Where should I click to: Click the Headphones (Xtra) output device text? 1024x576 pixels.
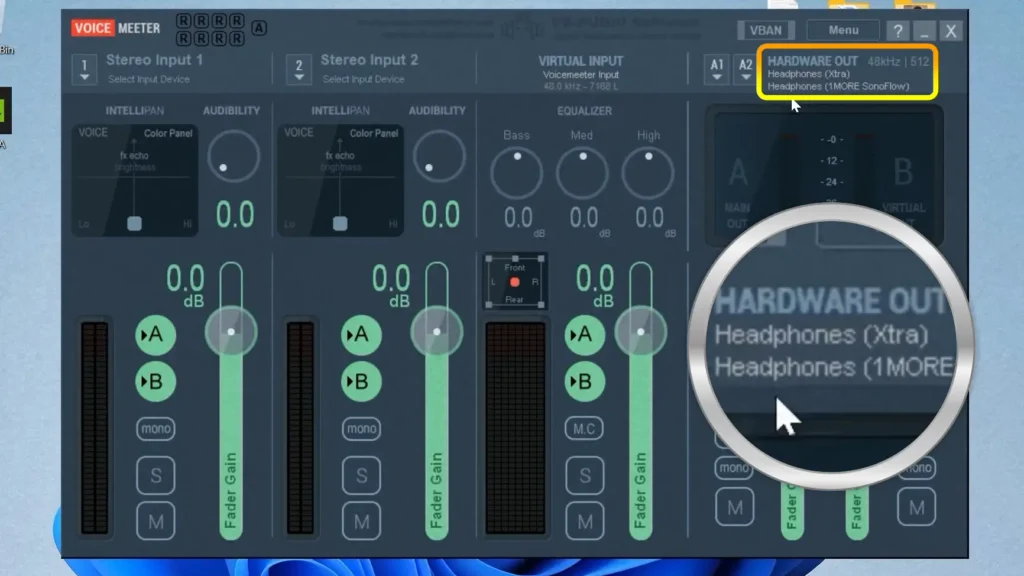pos(808,74)
